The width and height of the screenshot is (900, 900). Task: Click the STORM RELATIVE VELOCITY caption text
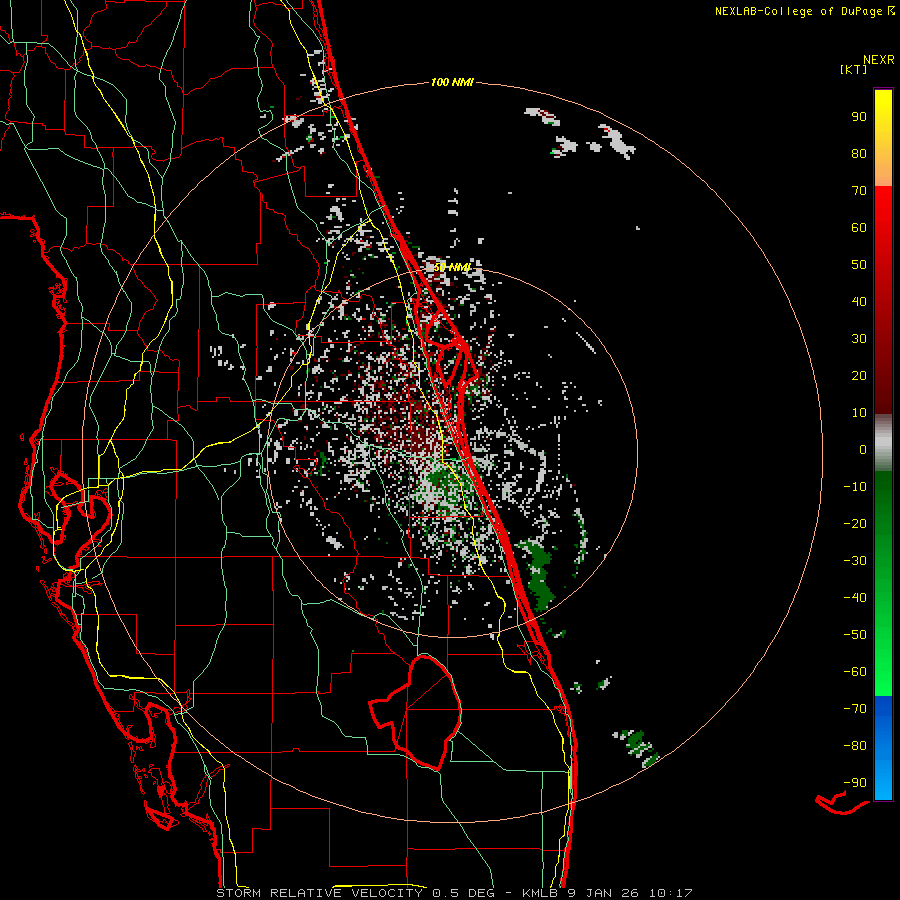321,893
